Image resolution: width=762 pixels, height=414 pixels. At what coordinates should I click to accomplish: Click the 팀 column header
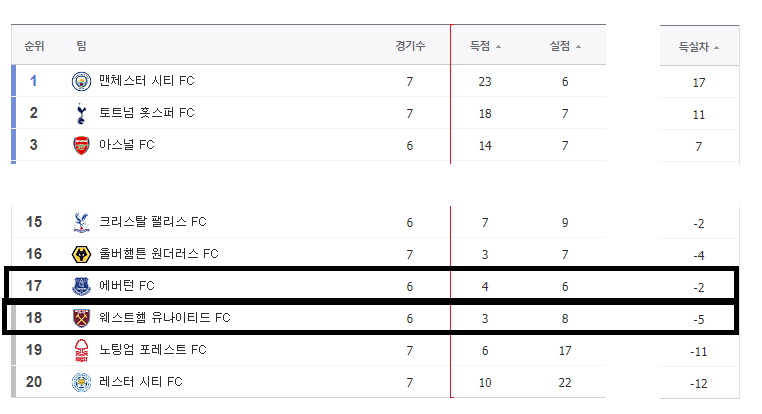tap(81, 46)
